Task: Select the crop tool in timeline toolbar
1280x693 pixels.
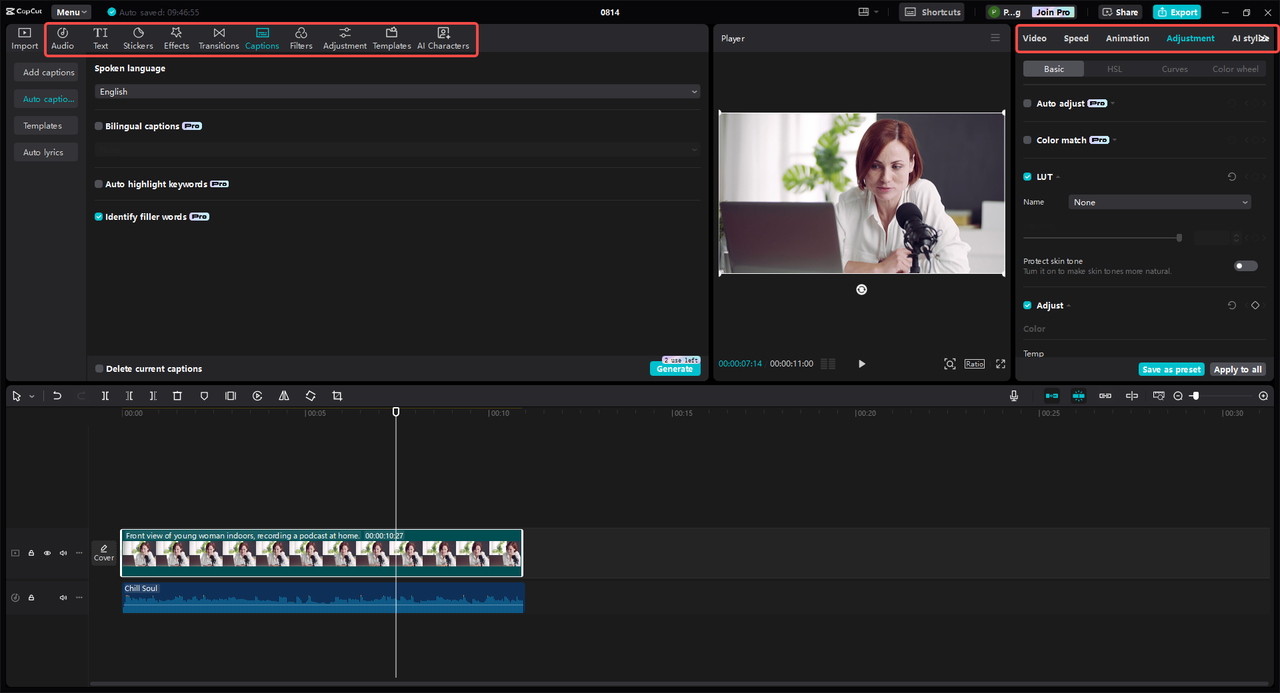Action: [337, 396]
